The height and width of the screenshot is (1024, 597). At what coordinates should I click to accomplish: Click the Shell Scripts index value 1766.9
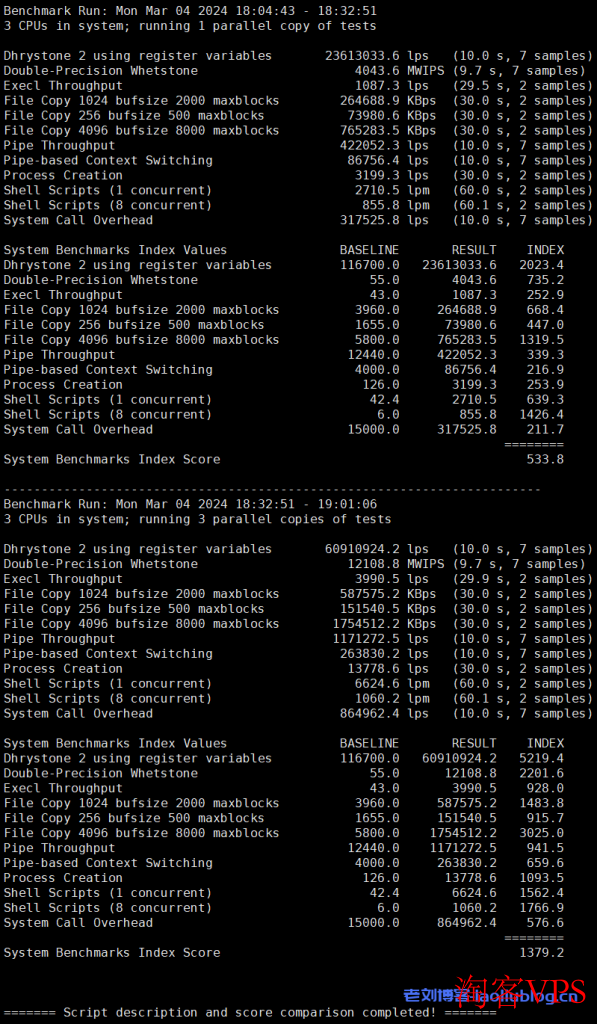point(541,908)
